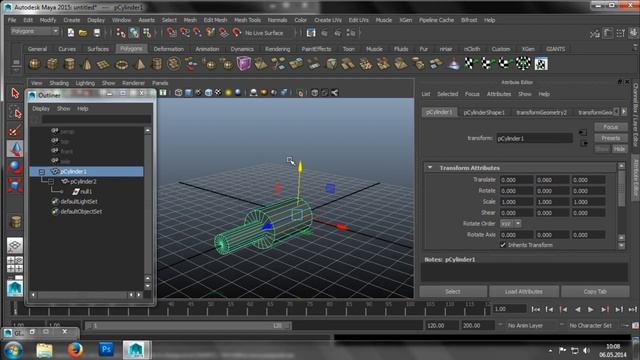Viewport: 640px width, 360px height.
Task: Toggle snap to curves magnet
Action: 184,33
